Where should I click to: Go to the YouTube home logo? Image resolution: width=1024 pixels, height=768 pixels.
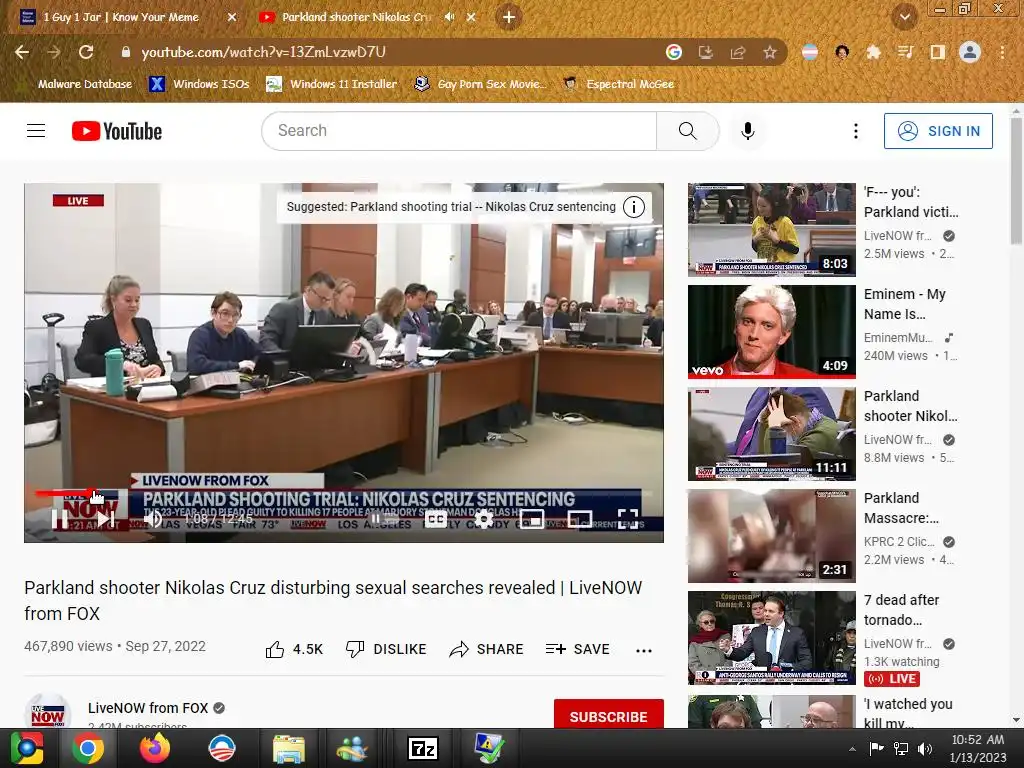[116, 131]
